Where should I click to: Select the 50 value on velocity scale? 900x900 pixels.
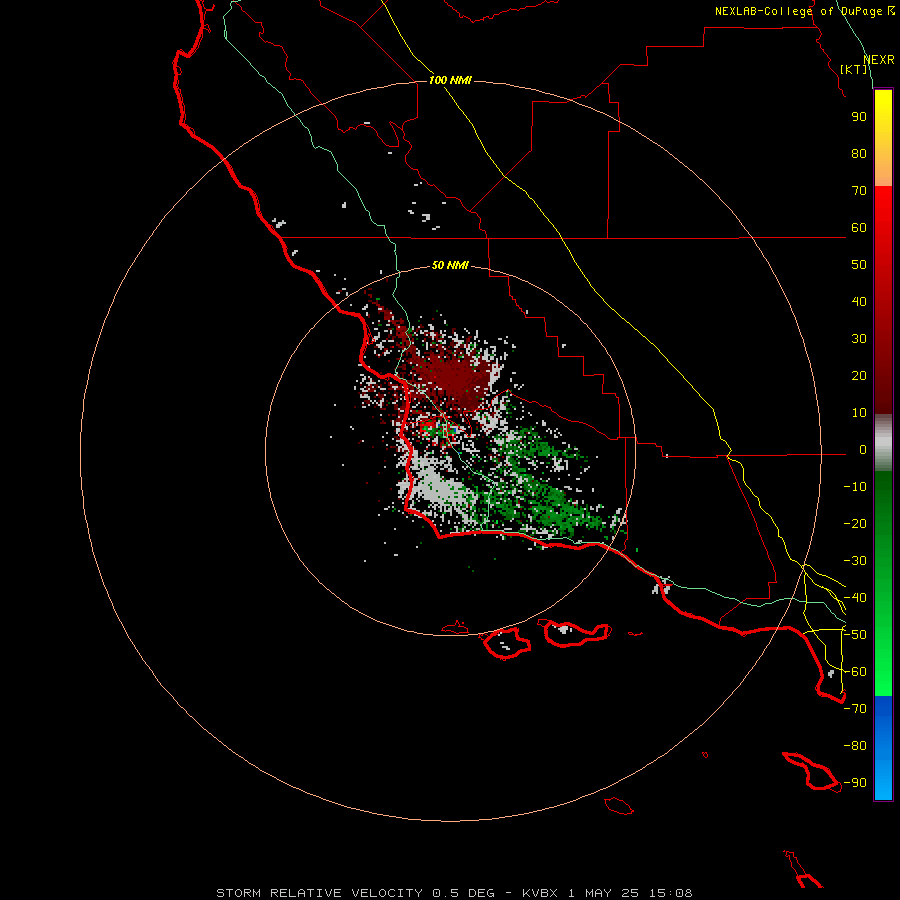pos(859,265)
